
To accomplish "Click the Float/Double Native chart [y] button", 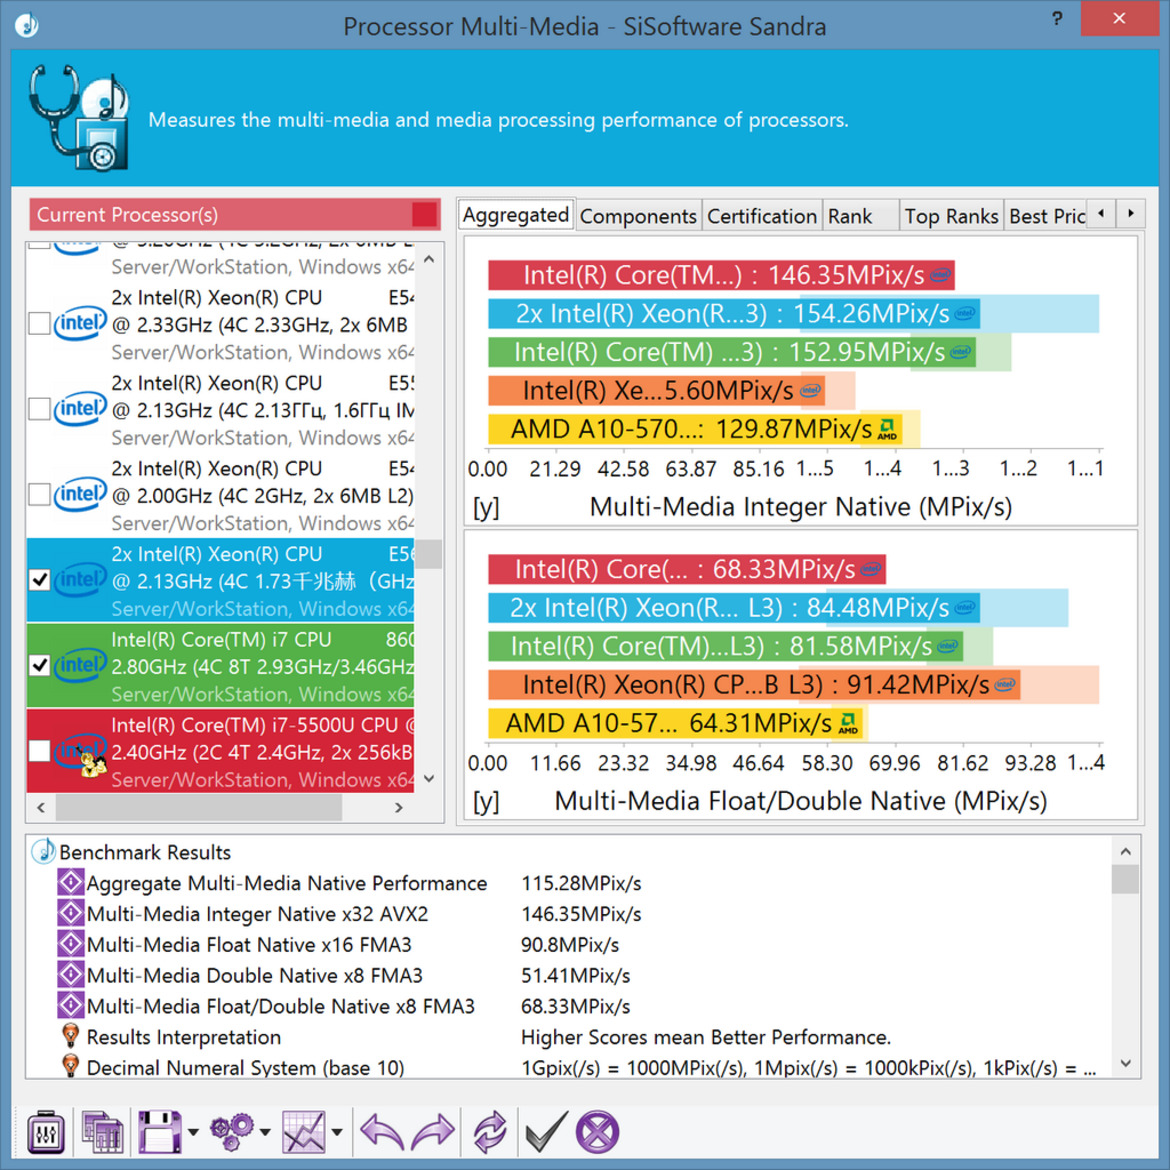I will pos(486,801).
